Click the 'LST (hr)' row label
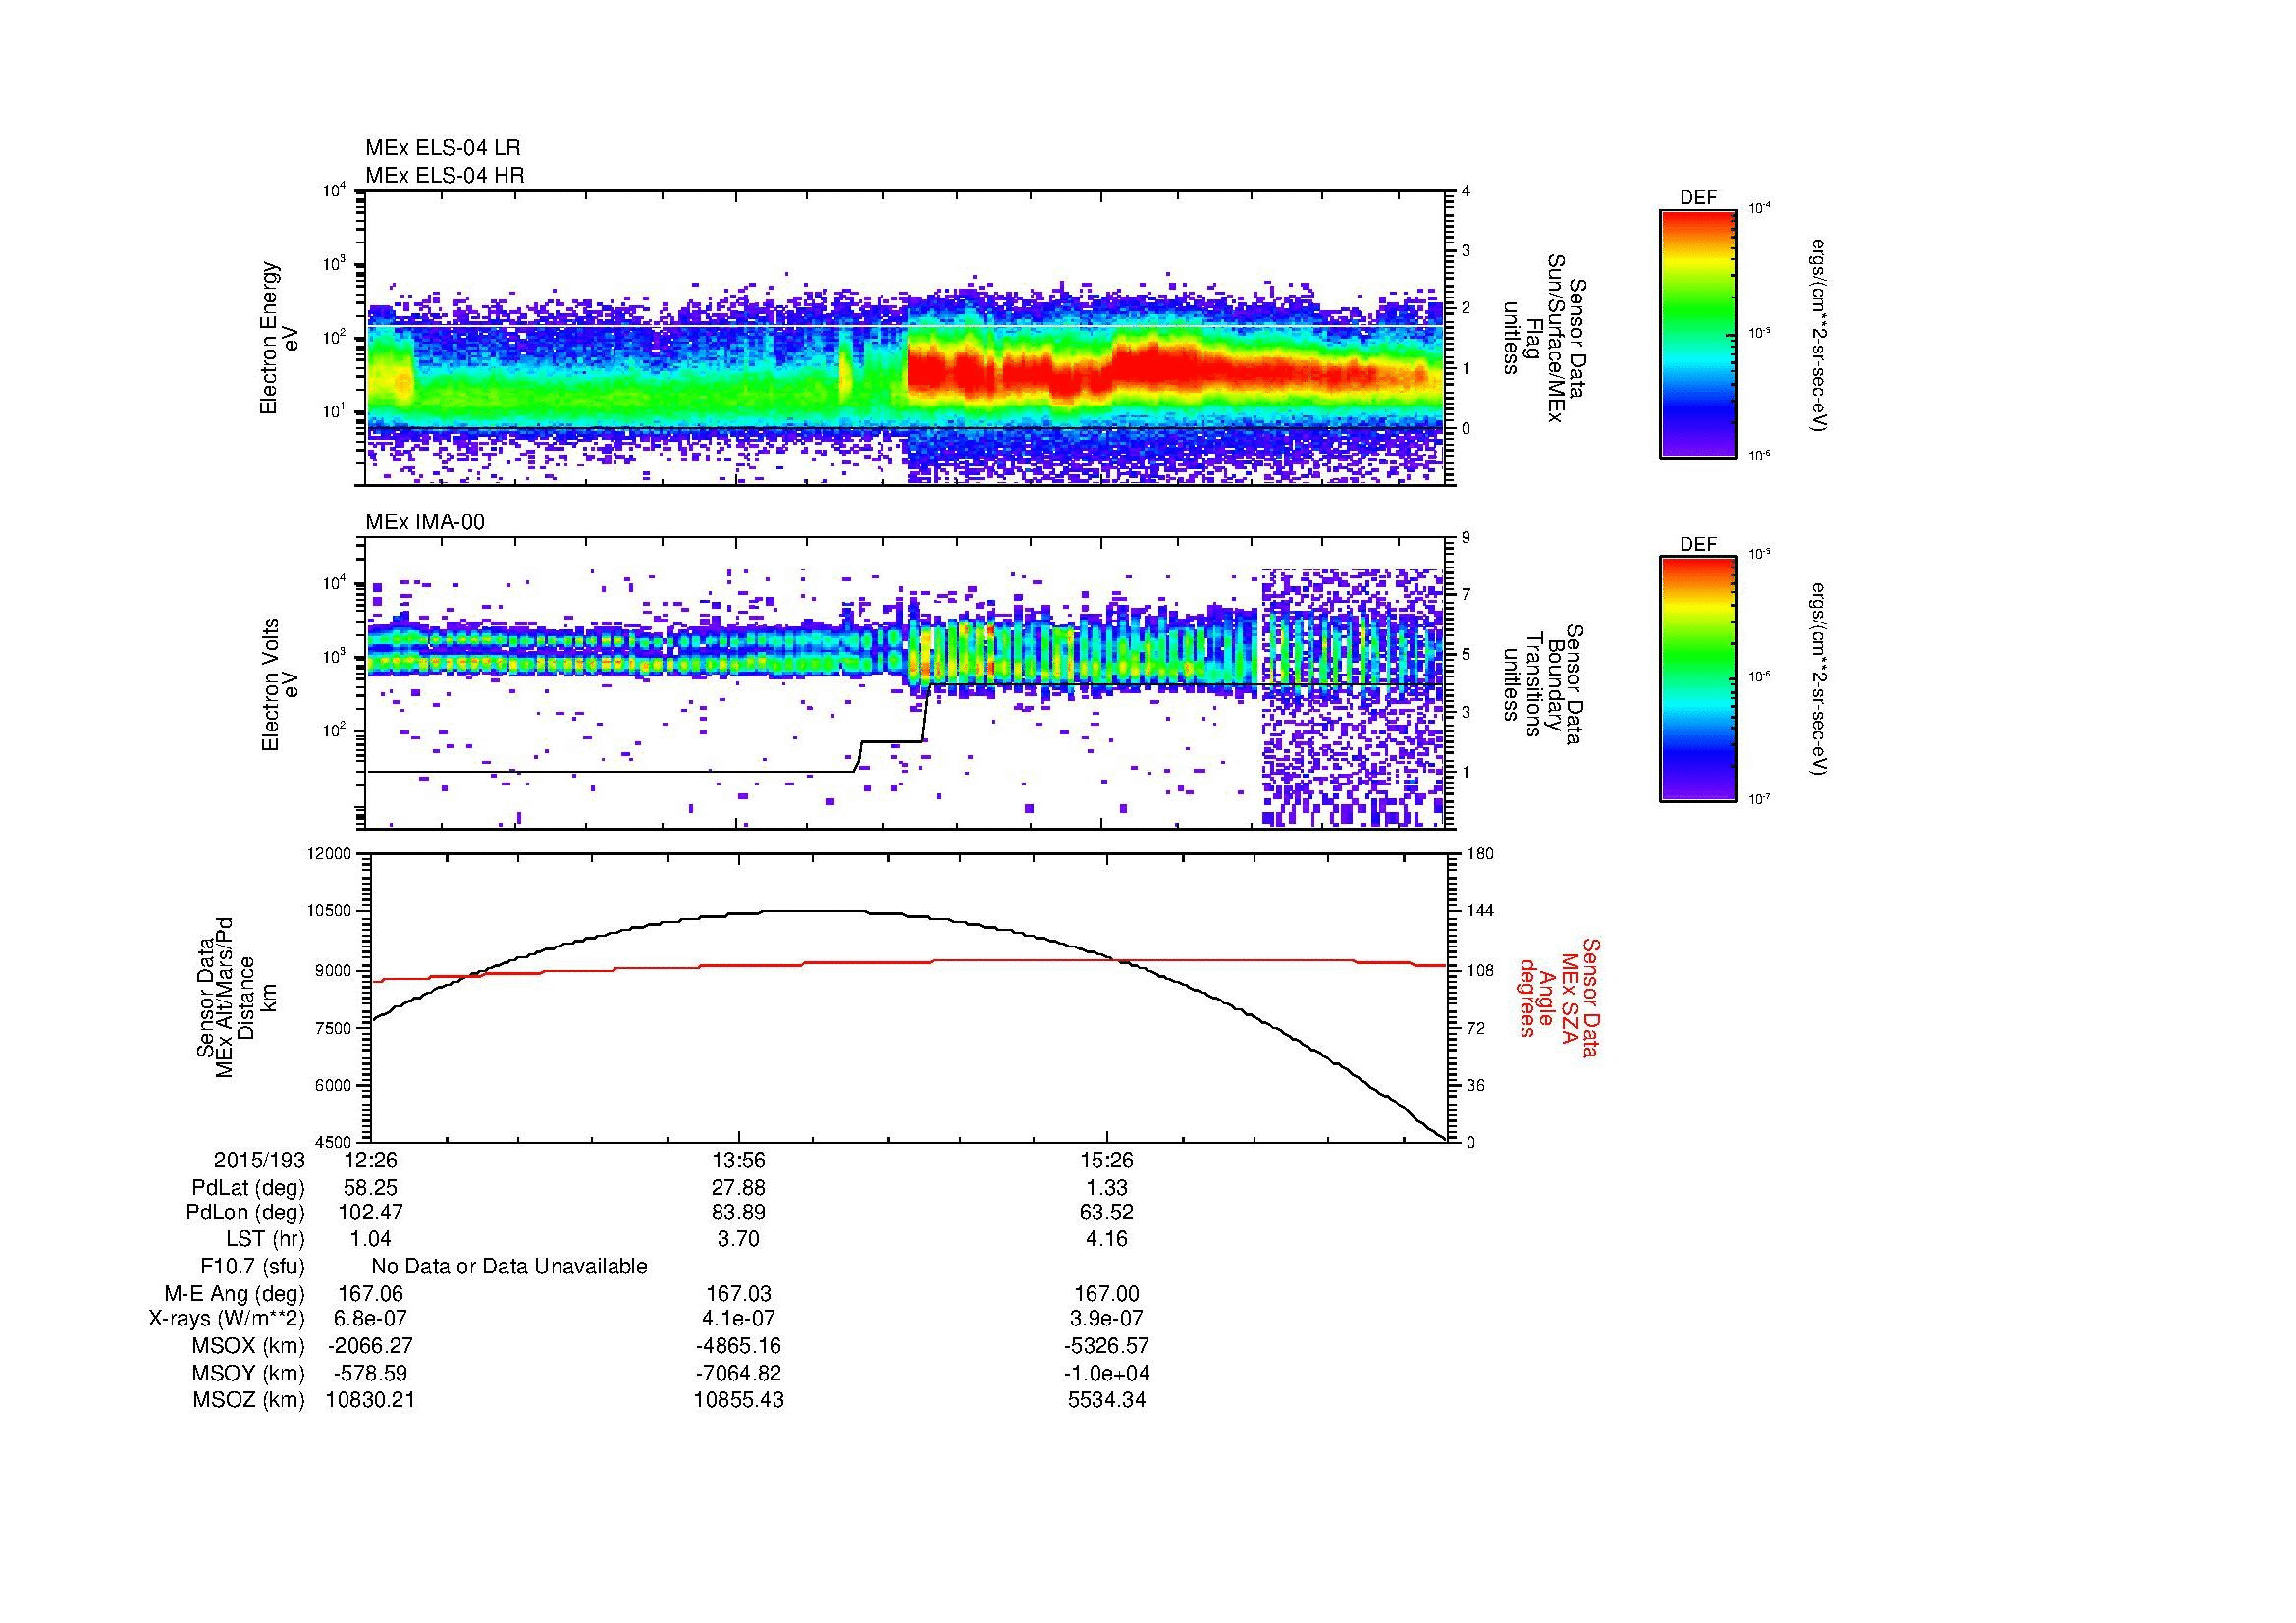The width and height of the screenshot is (2296, 1623). point(265,1239)
